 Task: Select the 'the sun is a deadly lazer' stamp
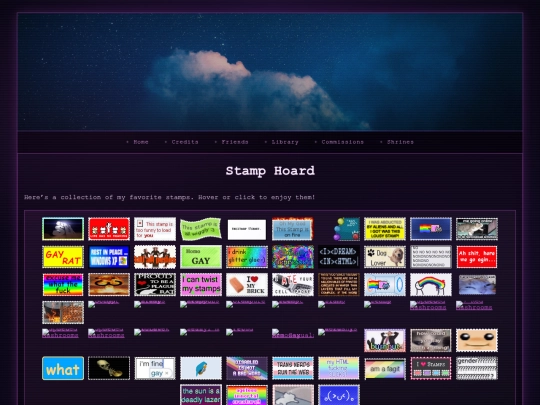(x=201, y=395)
